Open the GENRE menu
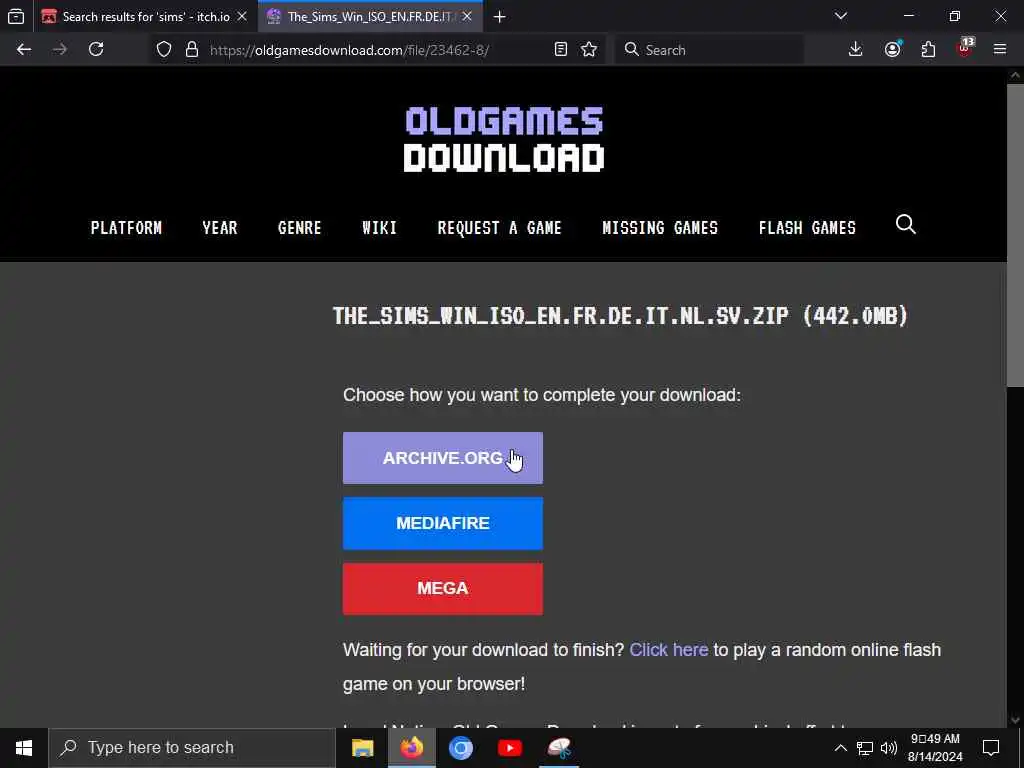This screenshot has width=1024, height=768. [300, 228]
